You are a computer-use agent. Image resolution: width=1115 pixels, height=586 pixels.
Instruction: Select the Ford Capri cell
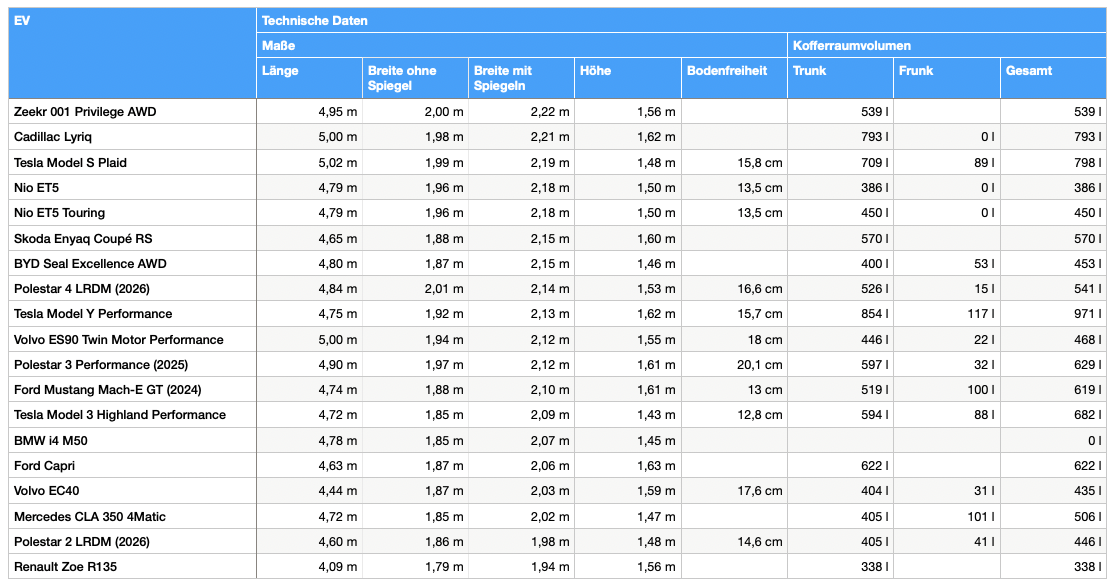coord(132,465)
